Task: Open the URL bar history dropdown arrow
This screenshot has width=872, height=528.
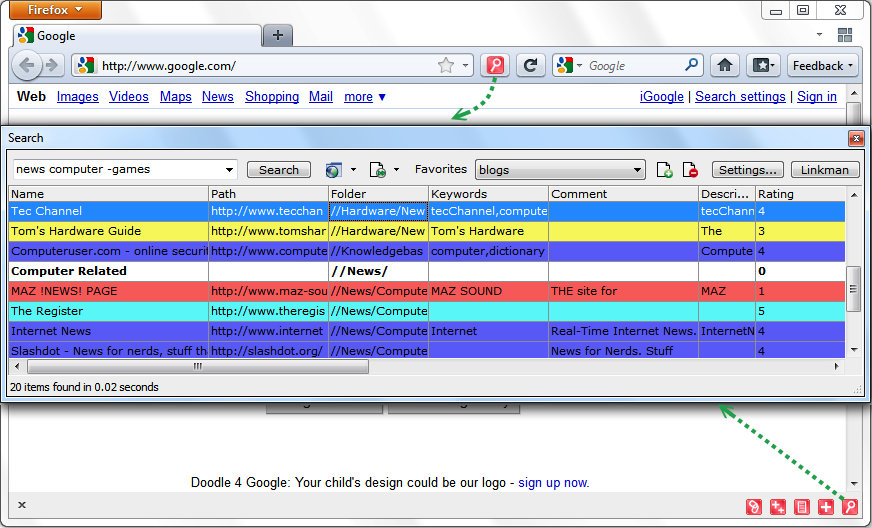Action: 465,66
